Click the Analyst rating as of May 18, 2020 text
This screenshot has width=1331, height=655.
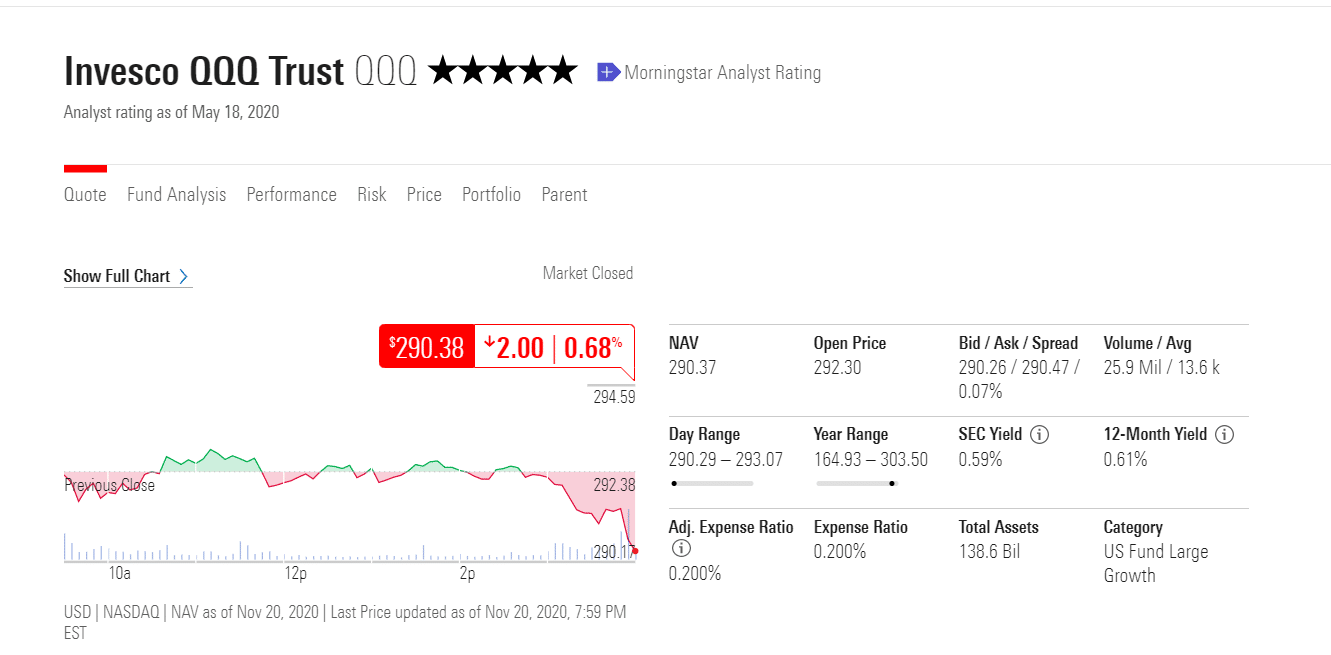172,112
